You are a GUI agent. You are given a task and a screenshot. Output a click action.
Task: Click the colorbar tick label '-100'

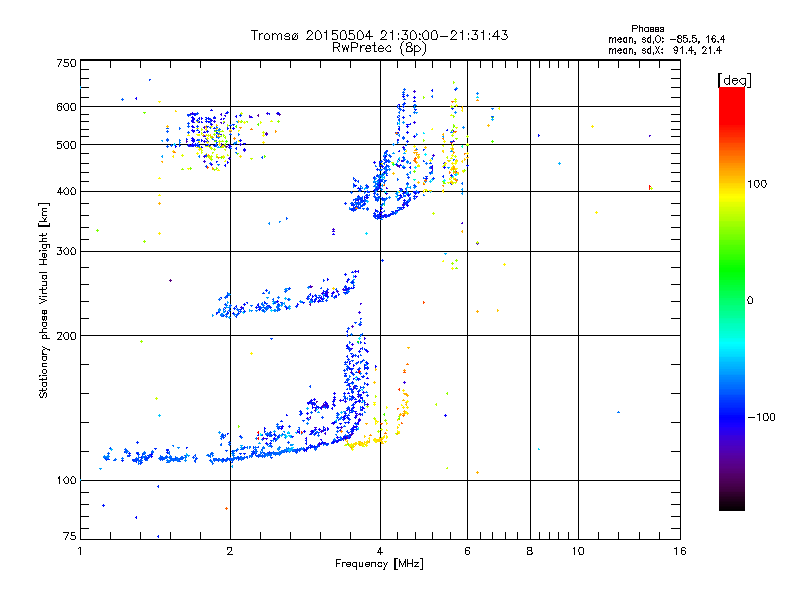(761, 417)
